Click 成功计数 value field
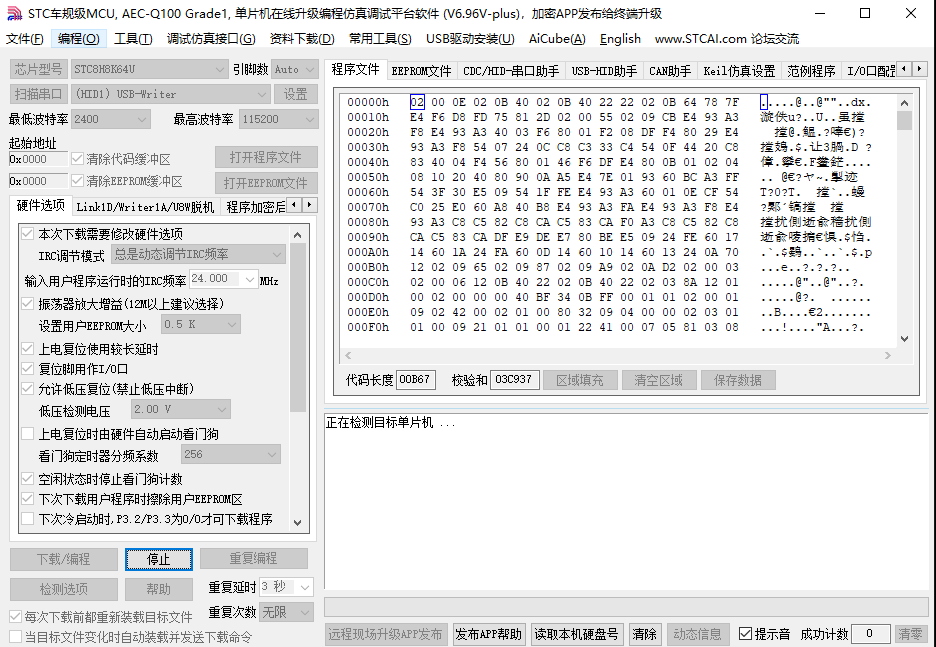 pyautogui.click(x=870, y=633)
